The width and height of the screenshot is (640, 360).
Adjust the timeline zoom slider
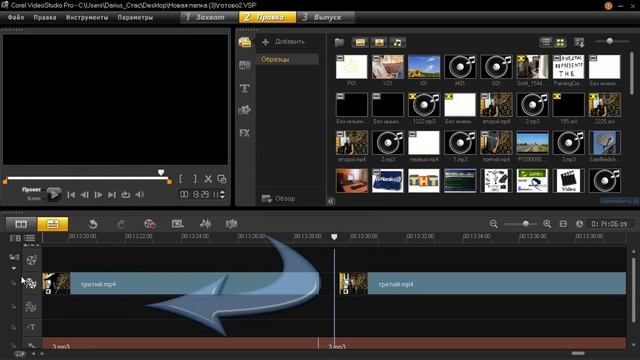coord(526,224)
